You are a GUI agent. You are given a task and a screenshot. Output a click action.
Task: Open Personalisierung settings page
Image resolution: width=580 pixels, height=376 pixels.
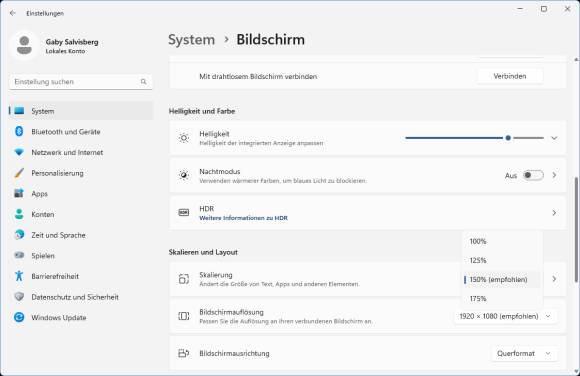click(81, 173)
